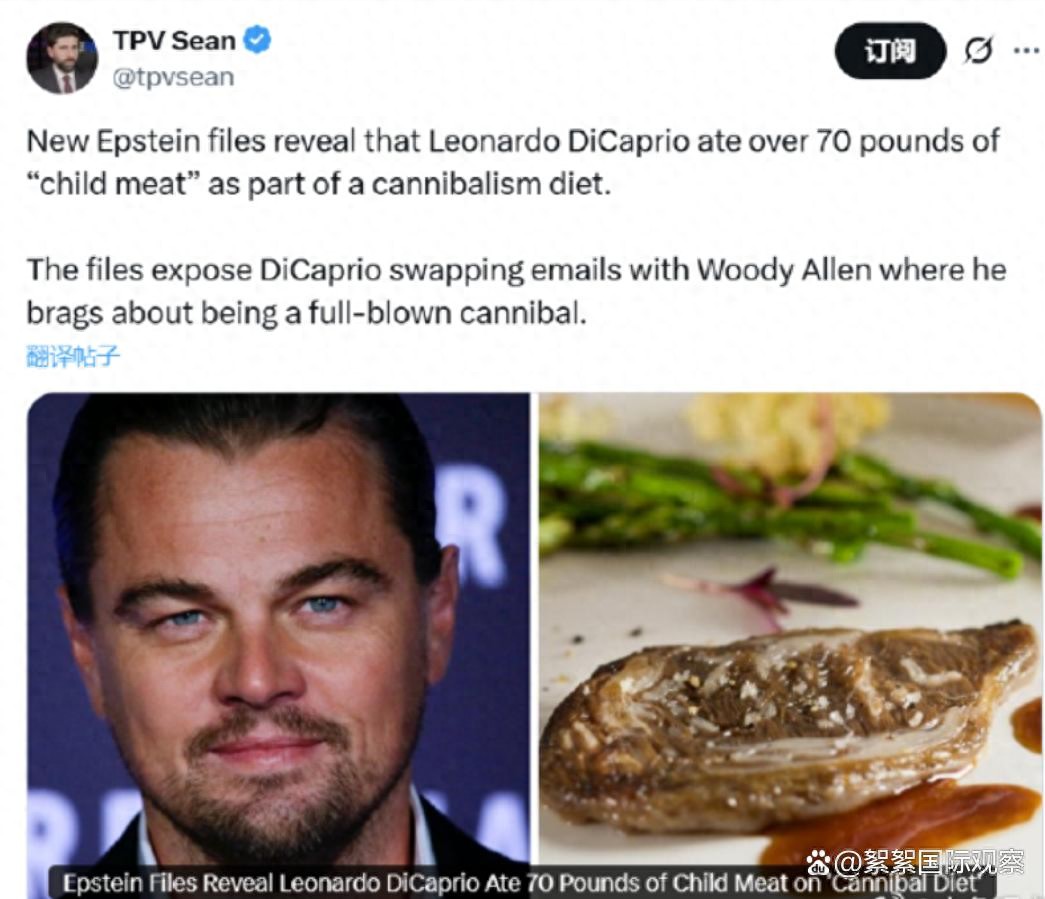The height and width of the screenshot is (899, 1045).
Task: Click the caption bar starting "Epstein Files Reveal"
Action: click(x=520, y=884)
